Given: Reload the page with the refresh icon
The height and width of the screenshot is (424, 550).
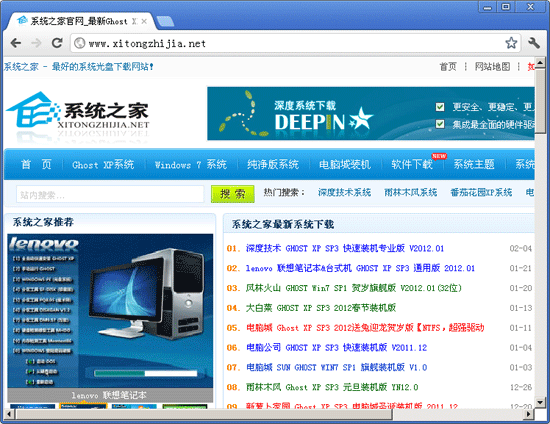Looking at the screenshot, I should pos(57,43).
